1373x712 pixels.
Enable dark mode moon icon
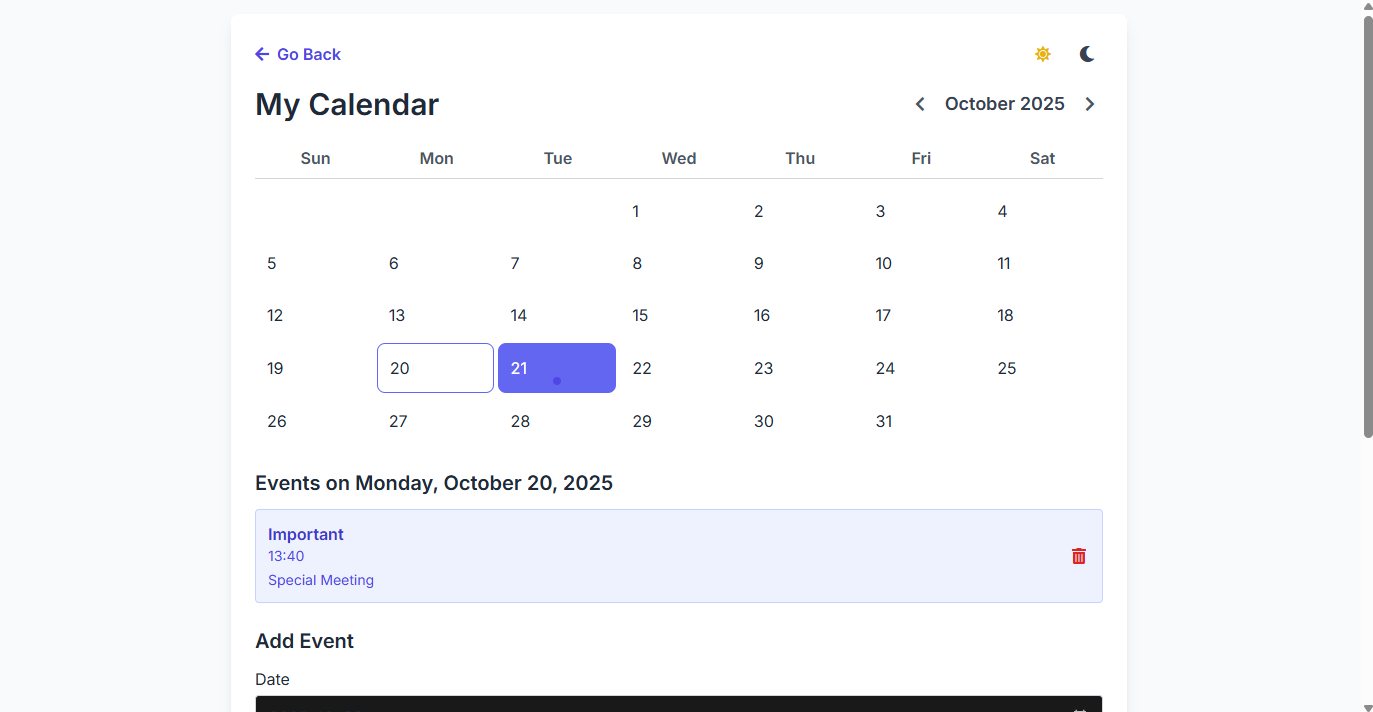(x=1087, y=54)
